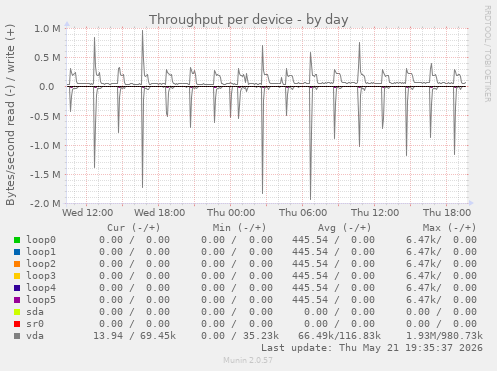The height and width of the screenshot is (371, 497).
Task: Select the loop4 device label
Action: (41, 288)
